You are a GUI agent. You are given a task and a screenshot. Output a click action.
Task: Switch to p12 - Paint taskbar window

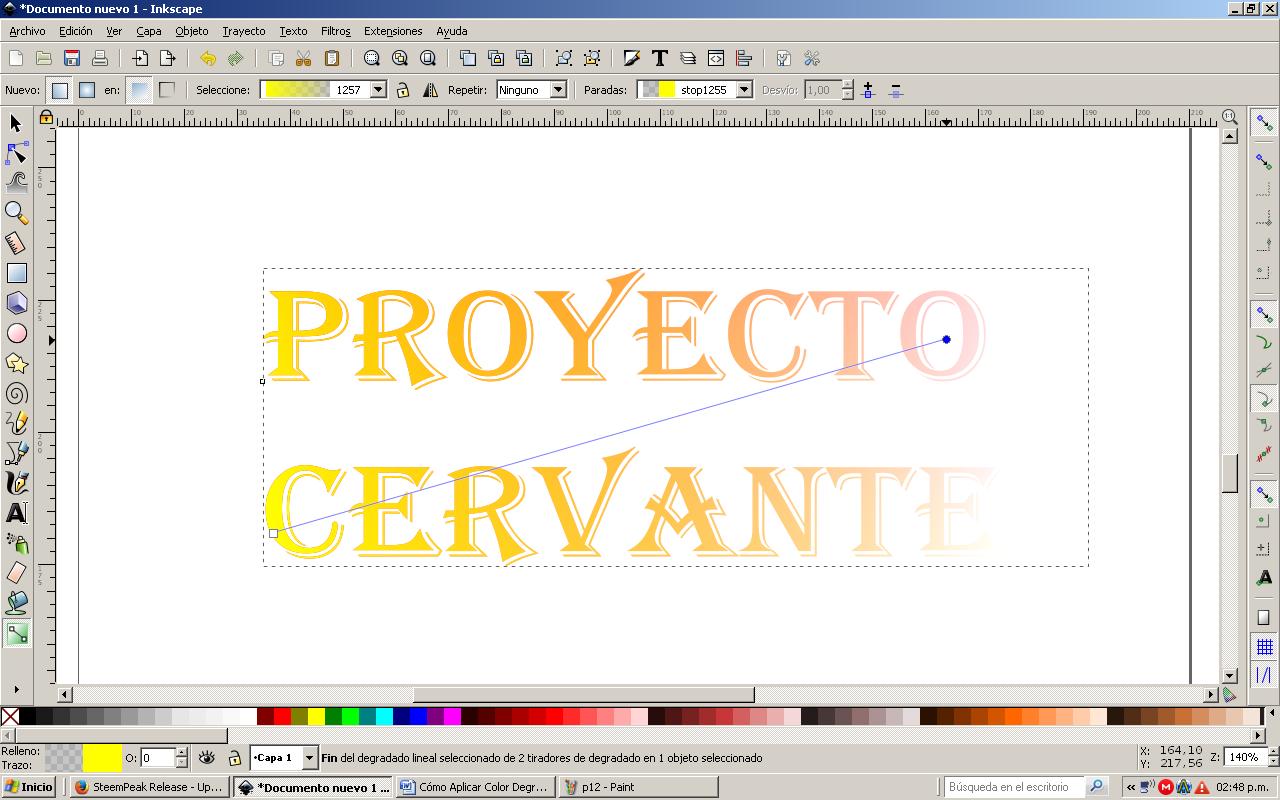tap(638, 787)
